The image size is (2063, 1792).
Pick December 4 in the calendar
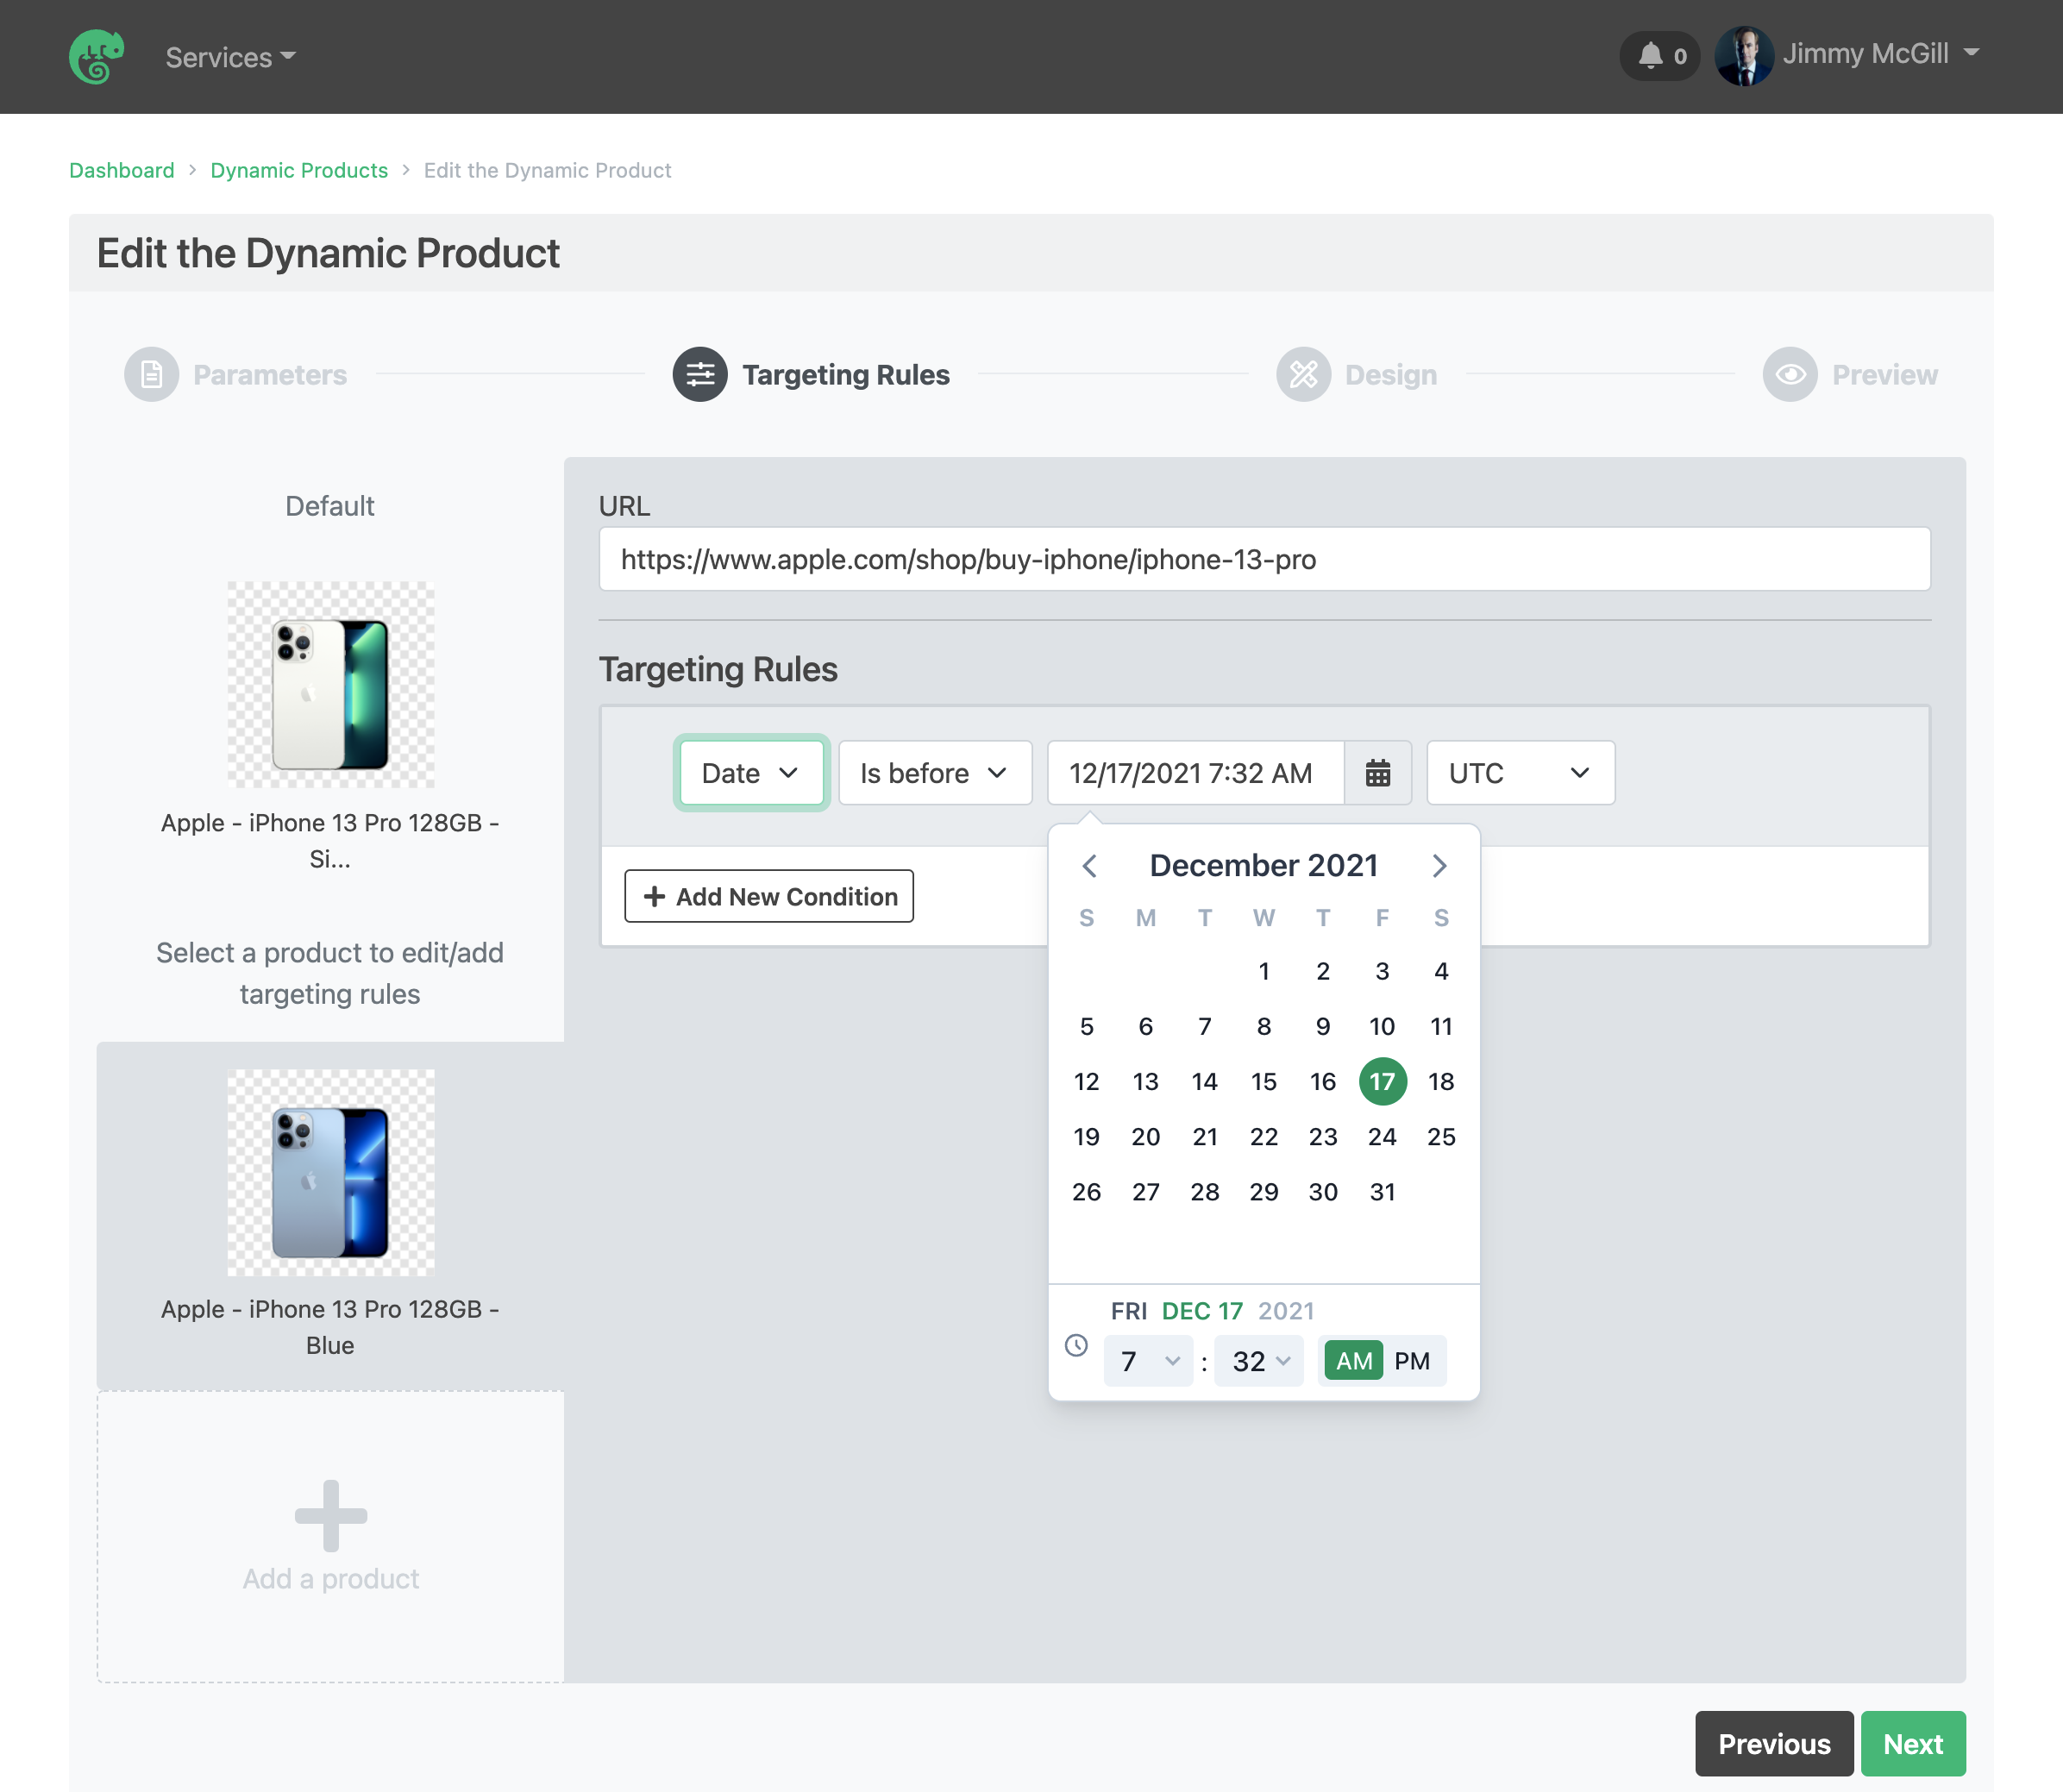(x=1441, y=971)
